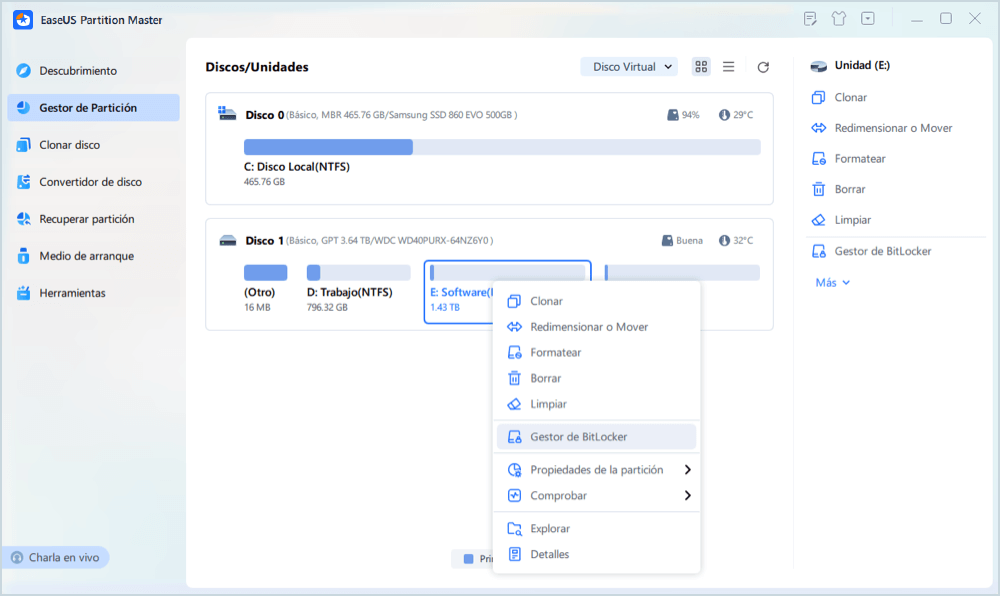Click Redimensionar o Mover in right panel
This screenshot has height=596, width=1000.
881,128
